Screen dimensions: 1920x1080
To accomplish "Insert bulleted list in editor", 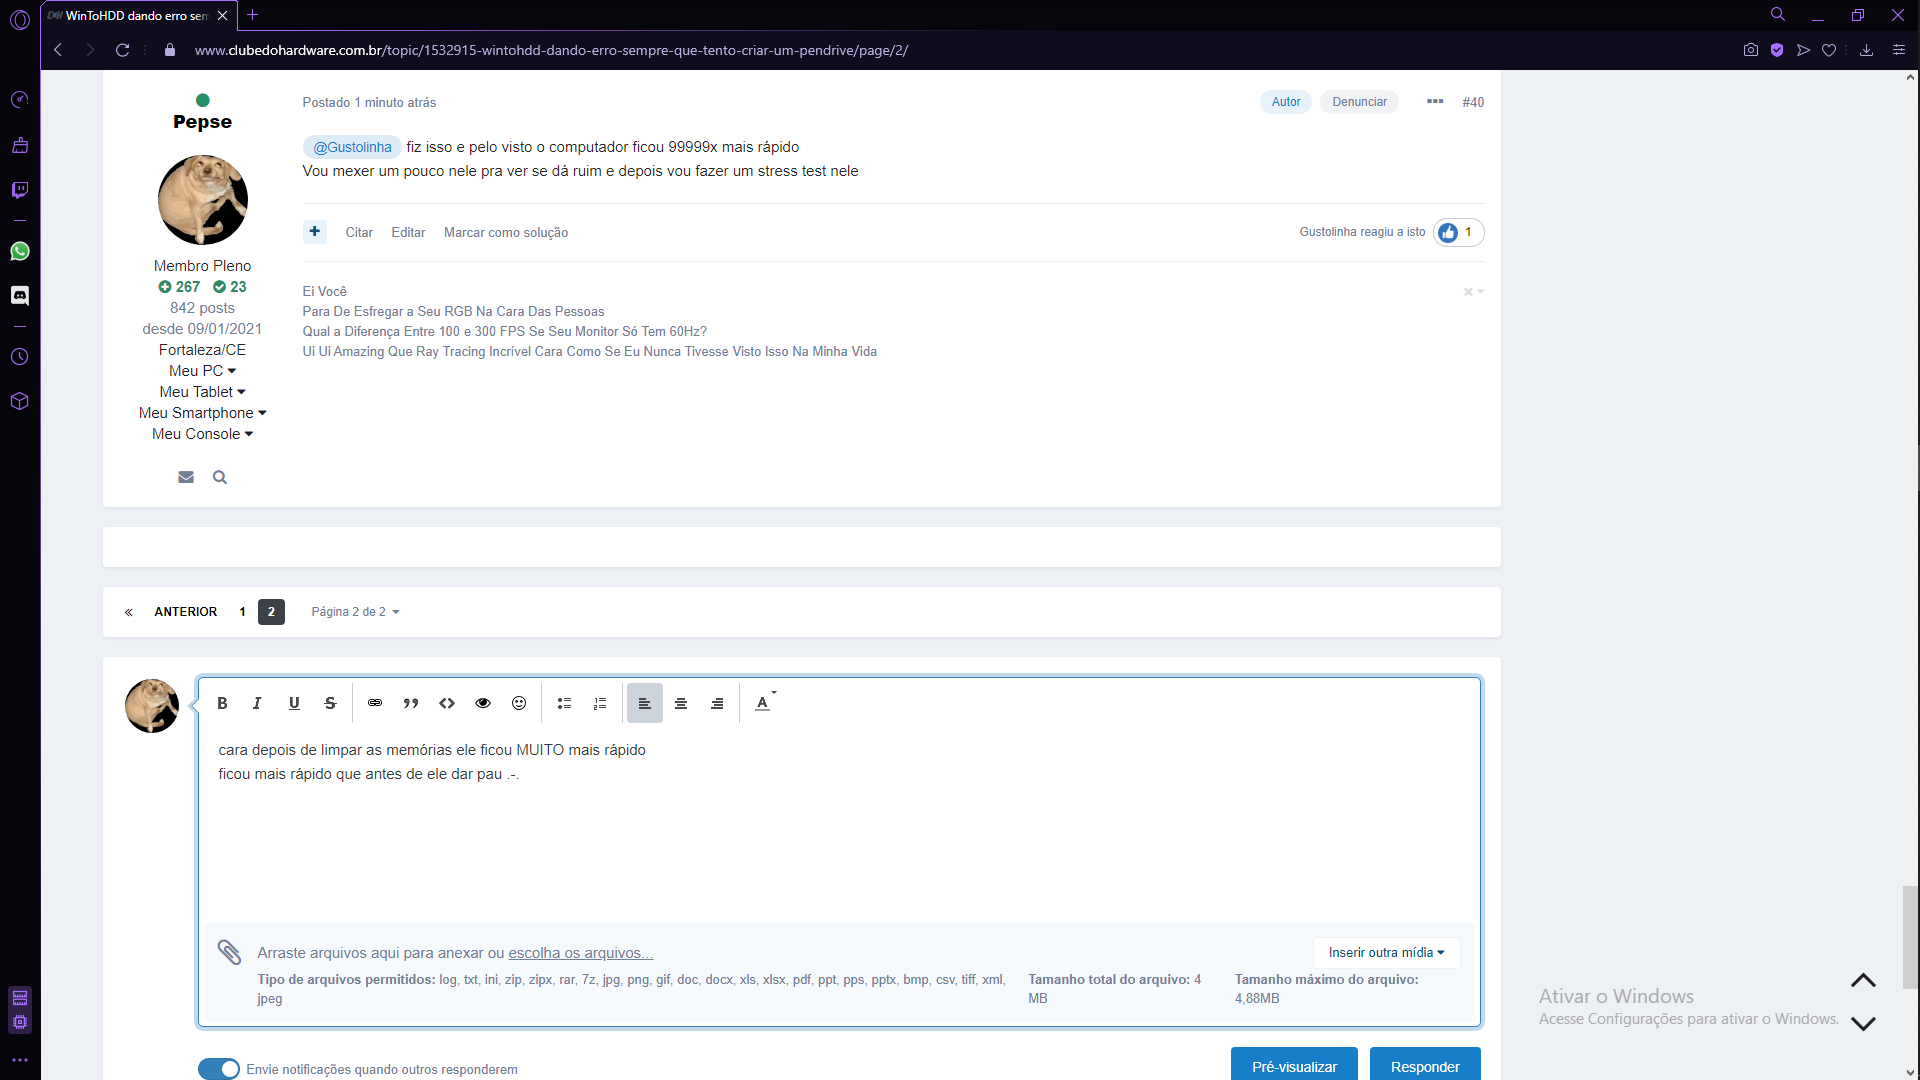I will pyautogui.click(x=564, y=703).
